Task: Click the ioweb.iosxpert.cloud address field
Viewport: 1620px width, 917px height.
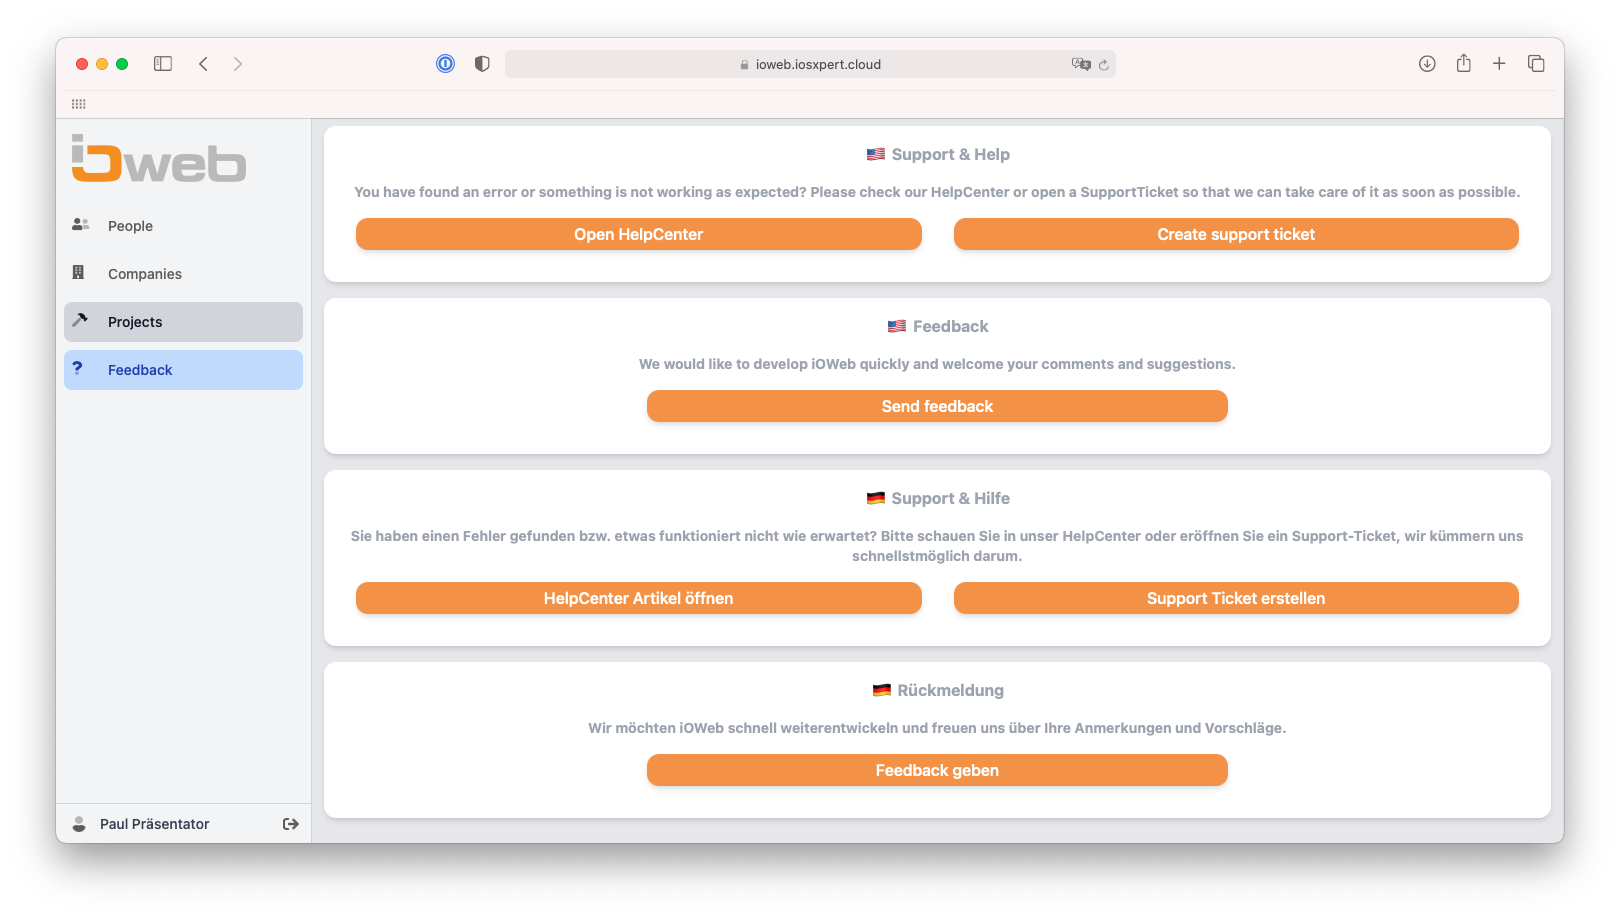Action: click(810, 64)
